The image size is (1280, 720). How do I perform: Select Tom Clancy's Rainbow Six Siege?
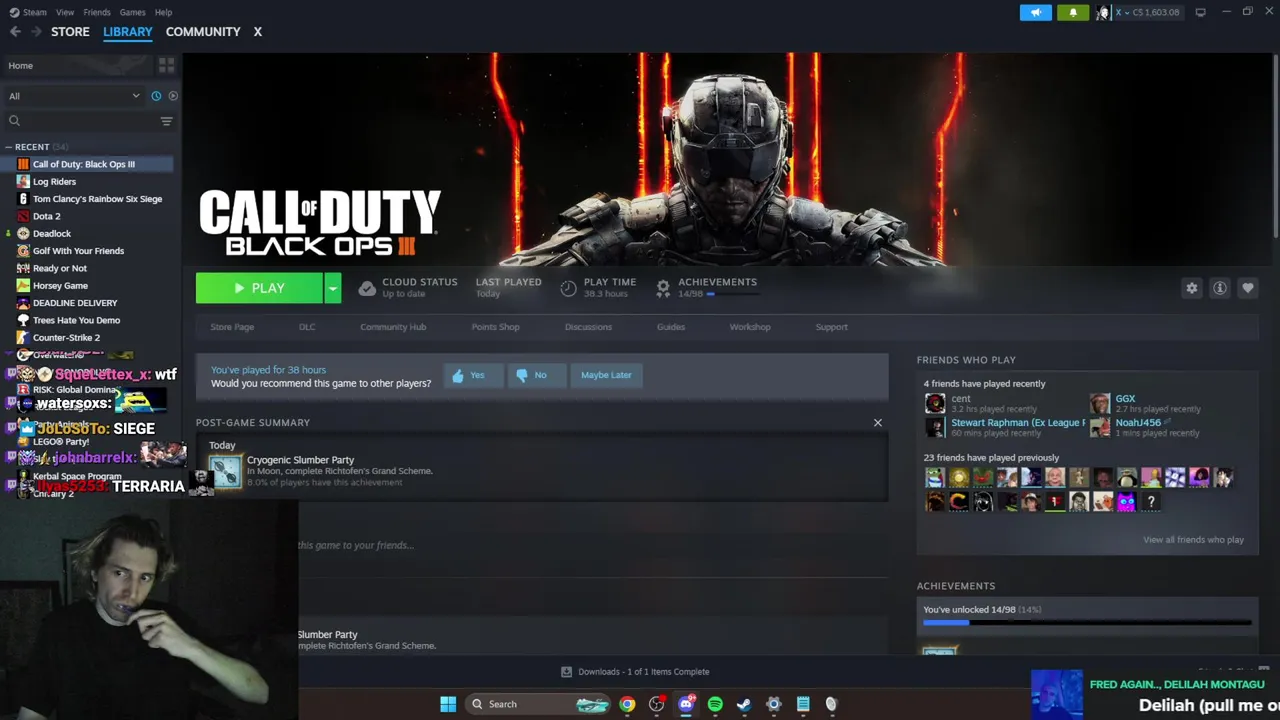97,199
